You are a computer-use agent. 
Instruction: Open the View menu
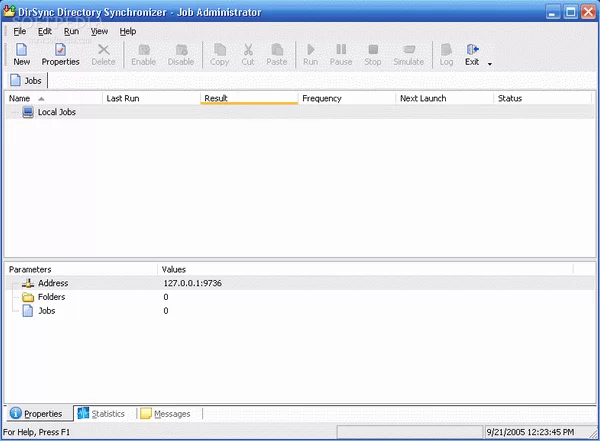(99, 31)
